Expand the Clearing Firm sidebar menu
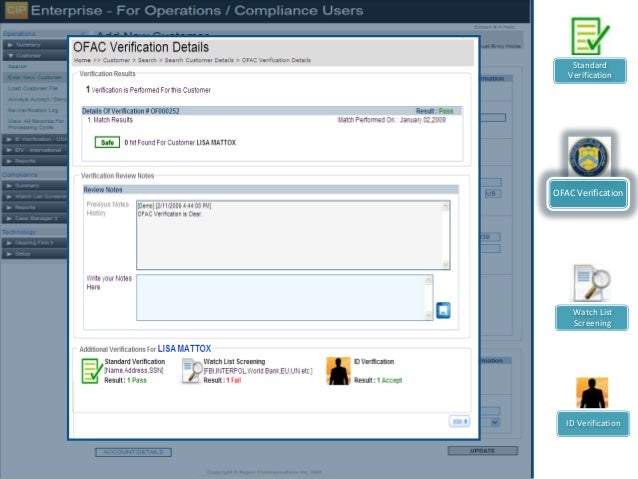This screenshot has width=638, height=479. pyautogui.click(x=34, y=243)
